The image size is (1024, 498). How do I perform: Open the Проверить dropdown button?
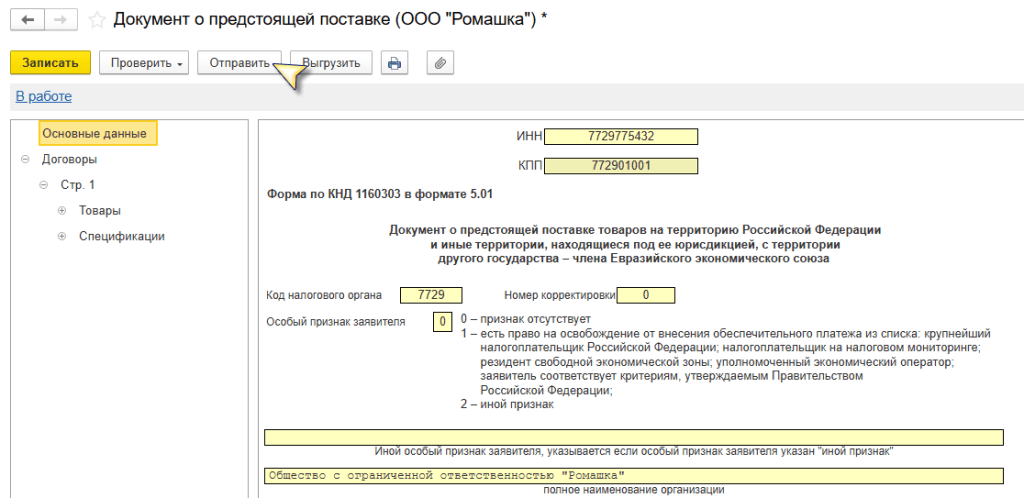click(144, 63)
